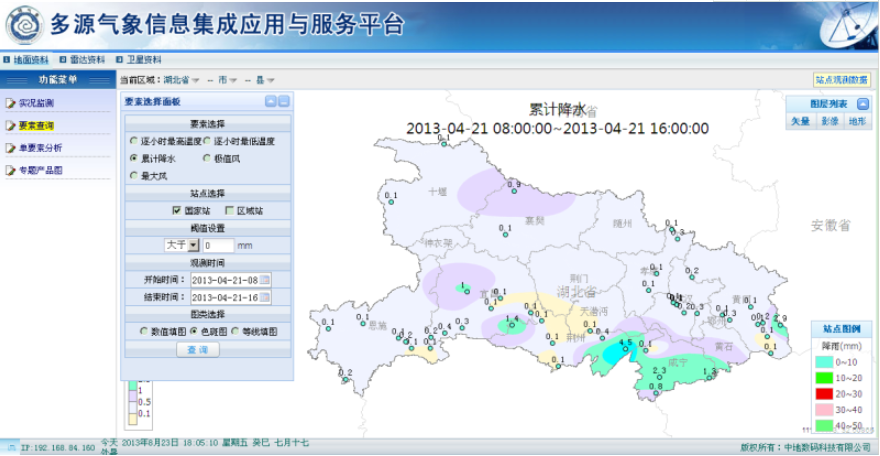Viewport: 880px width, 456px height.
Task: Collapse the 图层列表 panel
Action: [x=862, y=104]
